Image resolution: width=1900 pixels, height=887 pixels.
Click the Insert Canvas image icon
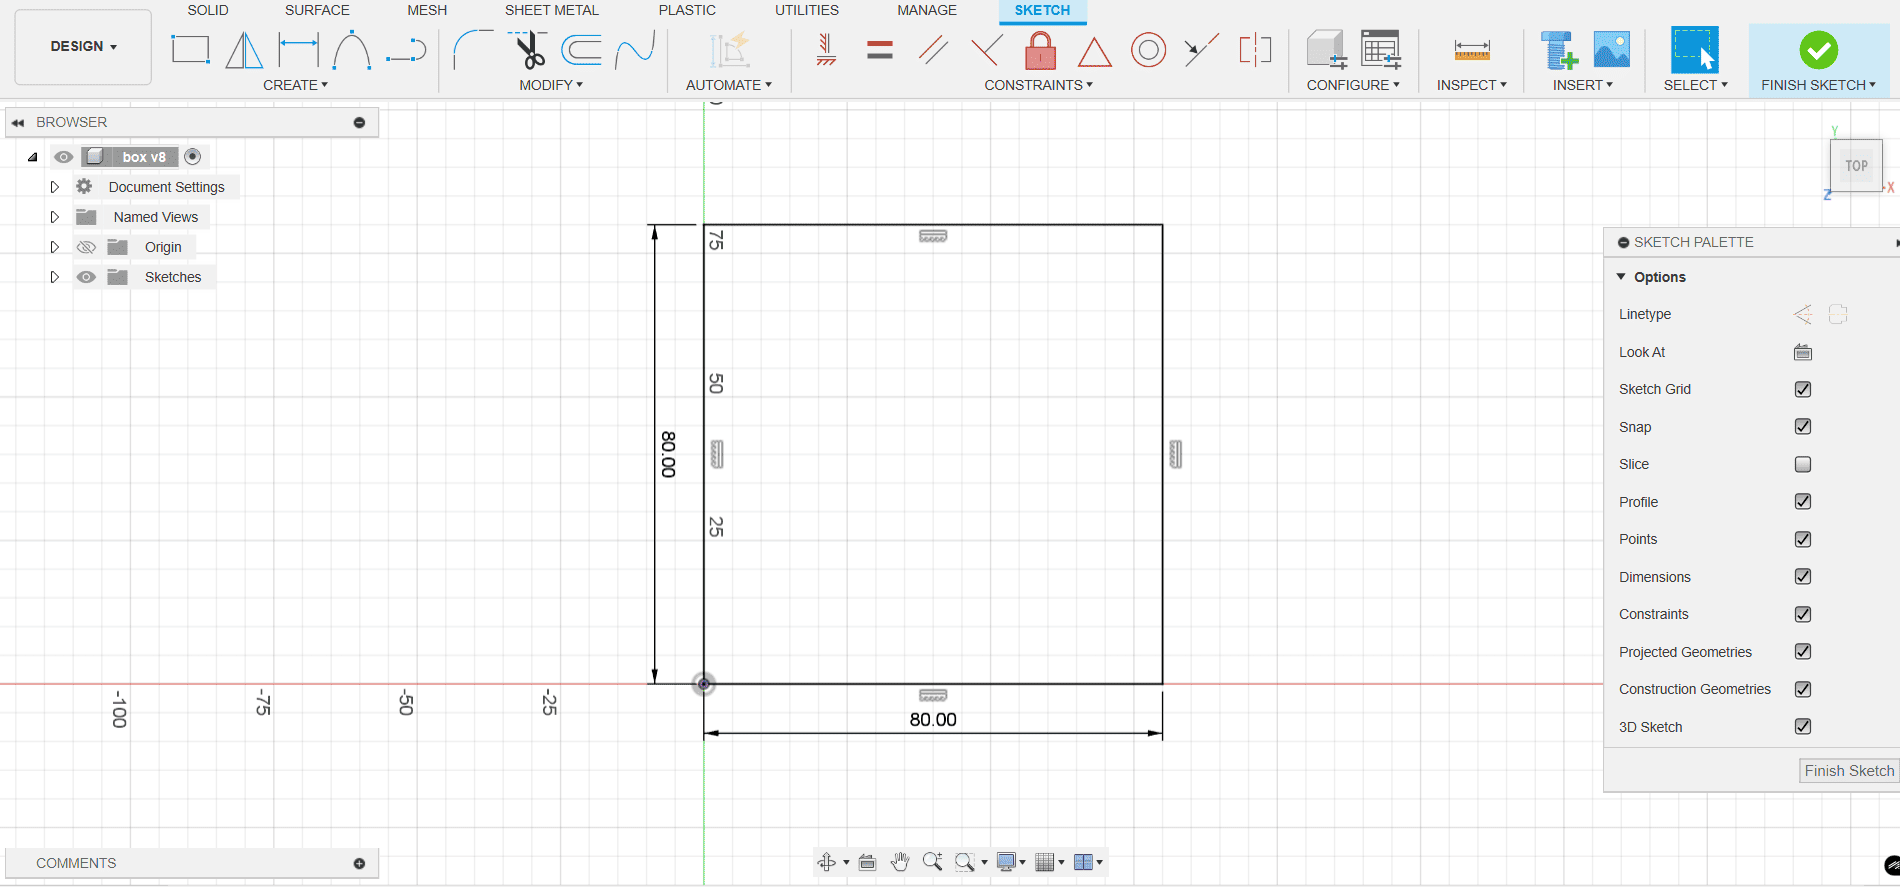[x=1611, y=49]
